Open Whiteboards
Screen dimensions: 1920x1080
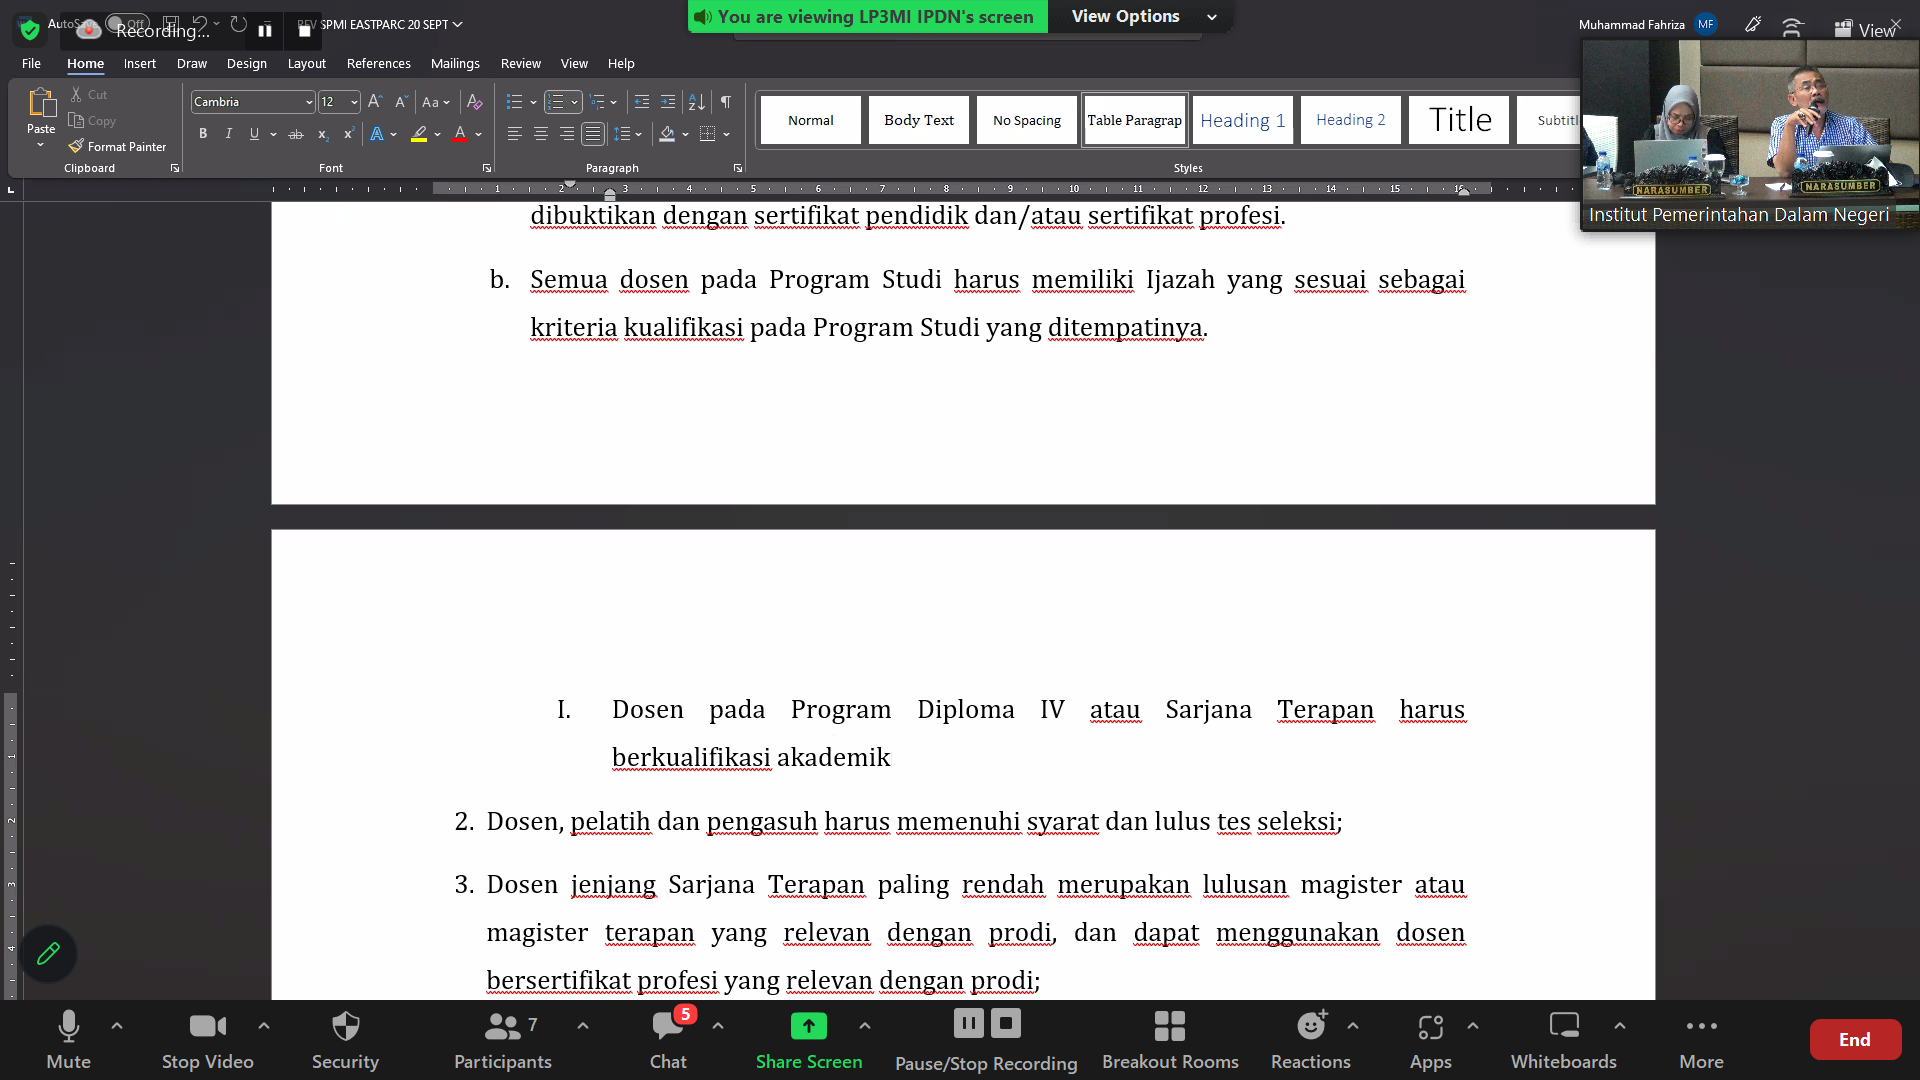[x=1564, y=1040]
